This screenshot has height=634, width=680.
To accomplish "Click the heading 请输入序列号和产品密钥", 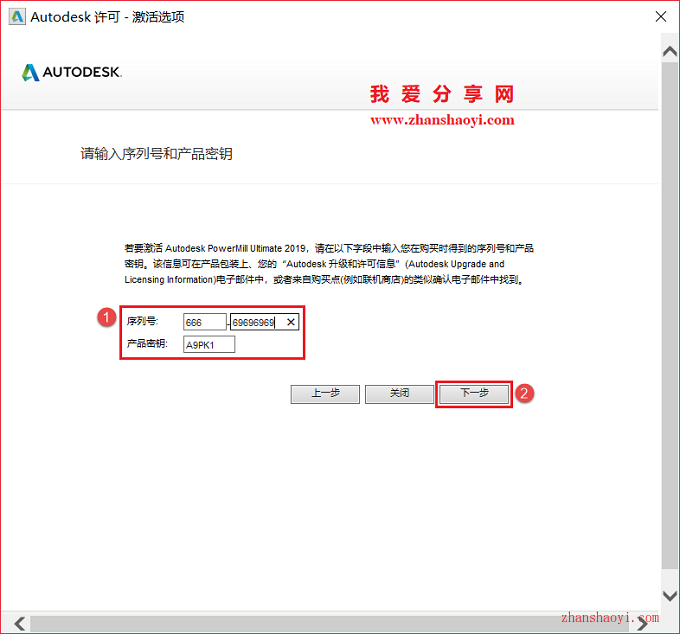I will [x=157, y=154].
